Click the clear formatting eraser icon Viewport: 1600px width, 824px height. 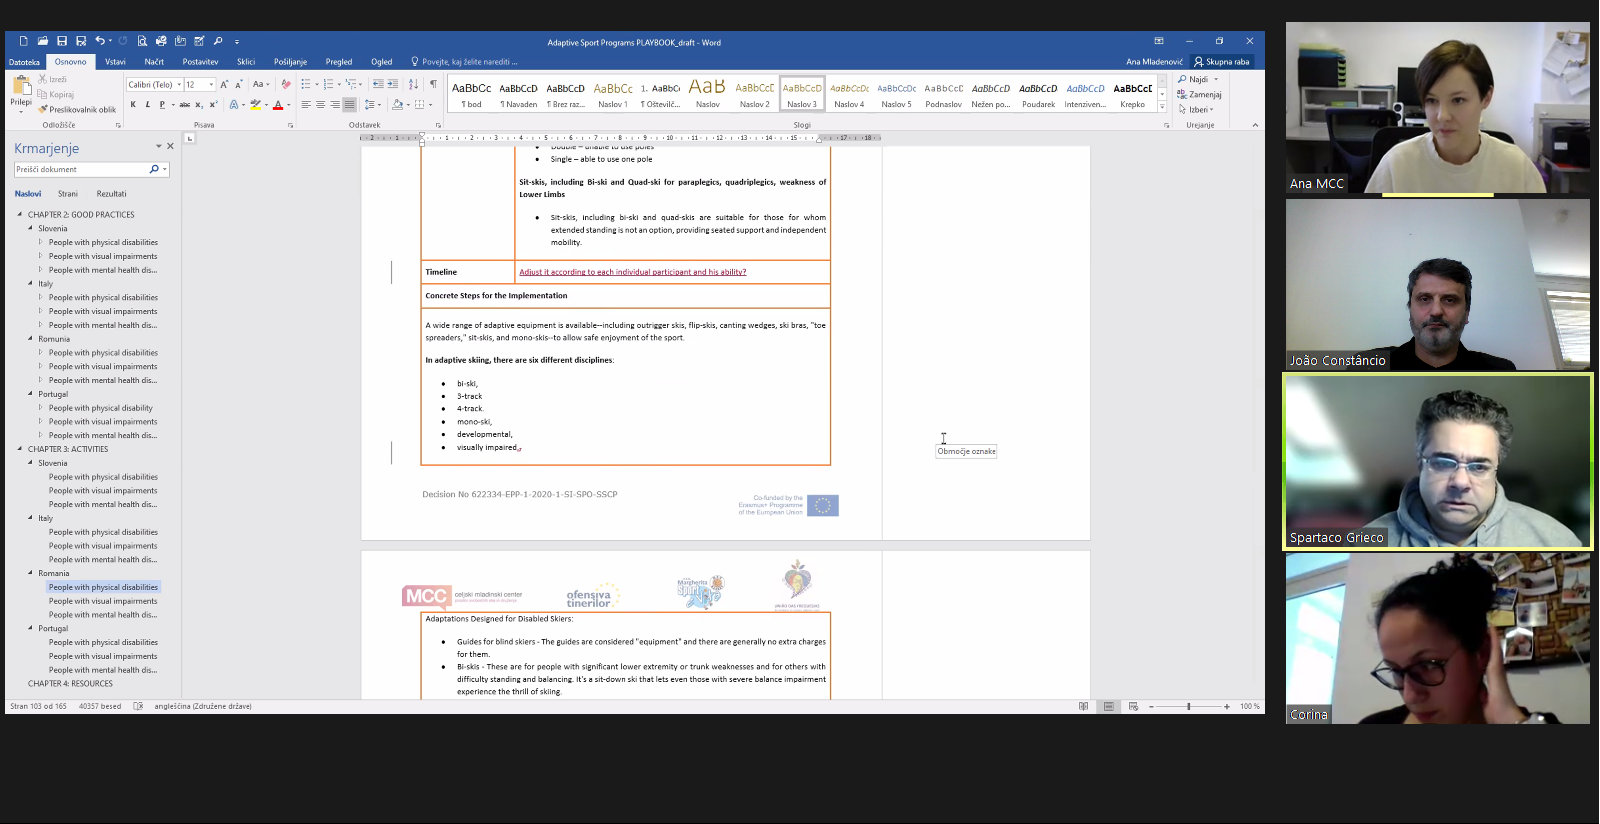286,84
